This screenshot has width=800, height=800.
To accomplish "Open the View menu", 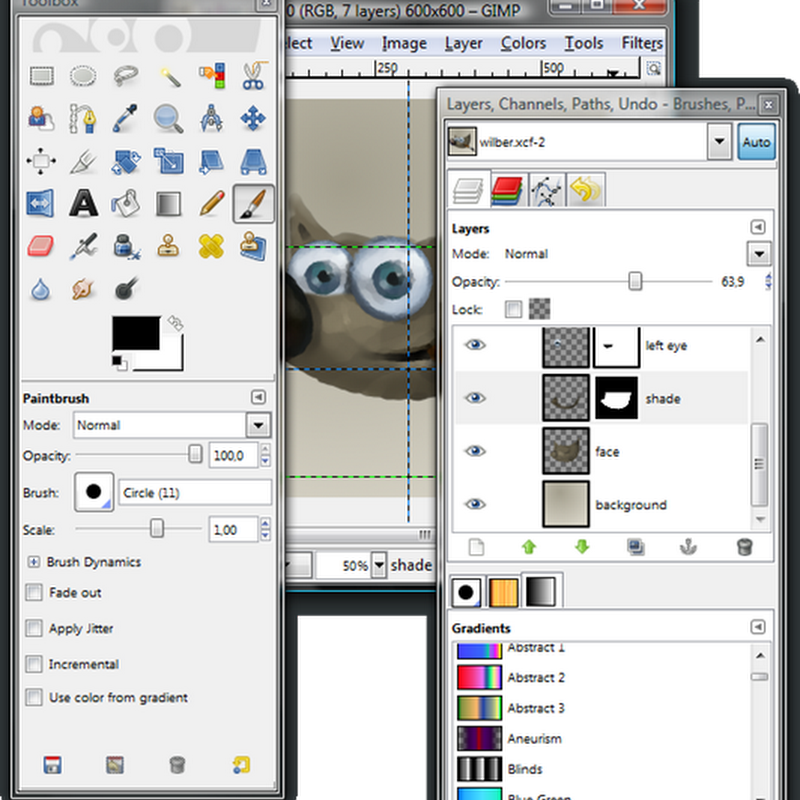I will tap(347, 43).
